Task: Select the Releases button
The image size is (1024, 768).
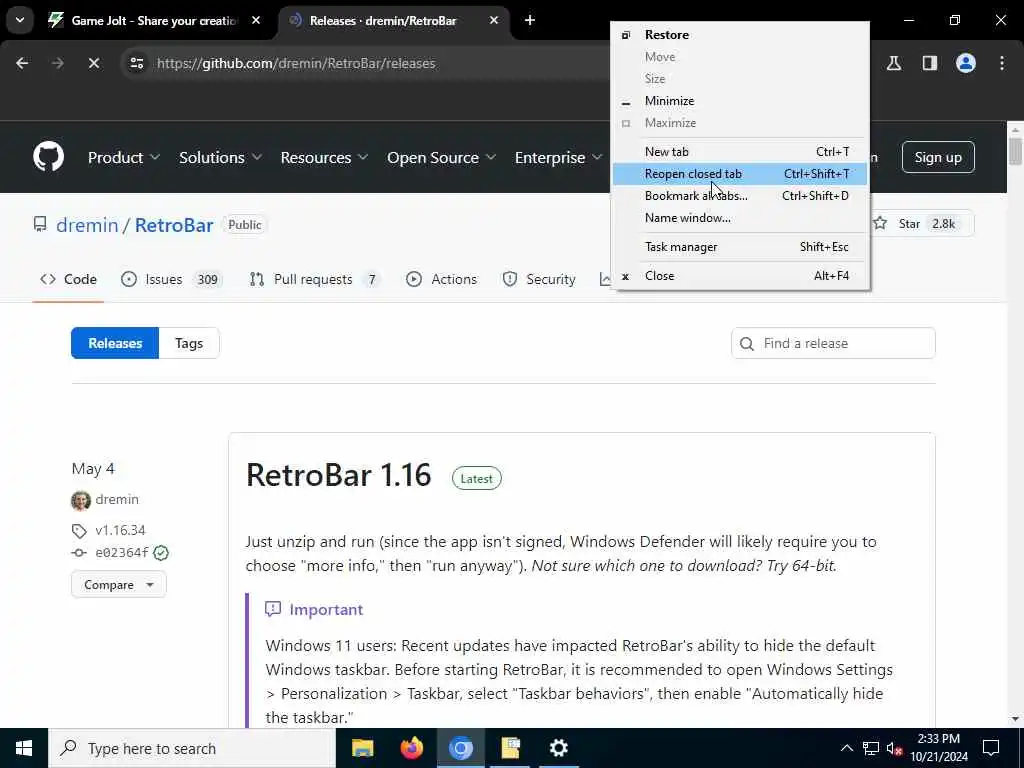Action: [115, 343]
